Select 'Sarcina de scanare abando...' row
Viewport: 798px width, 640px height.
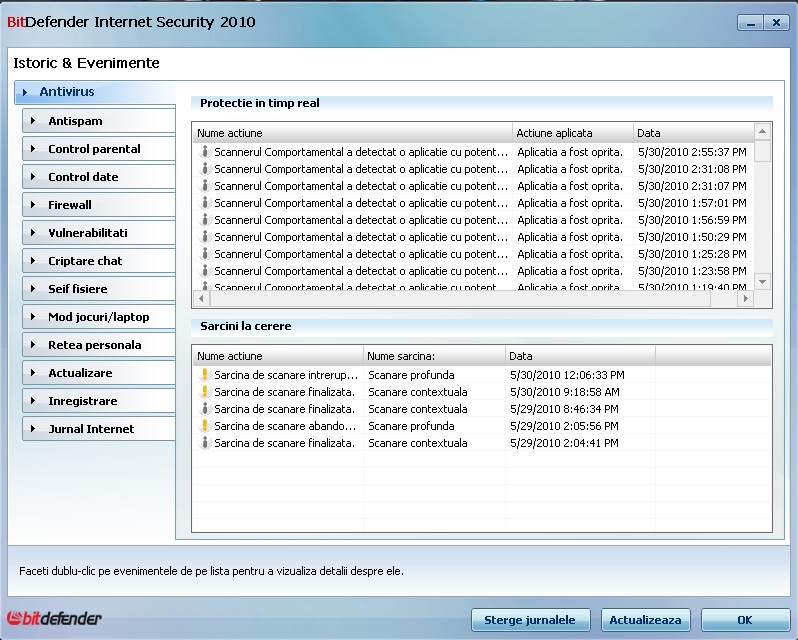(482, 426)
